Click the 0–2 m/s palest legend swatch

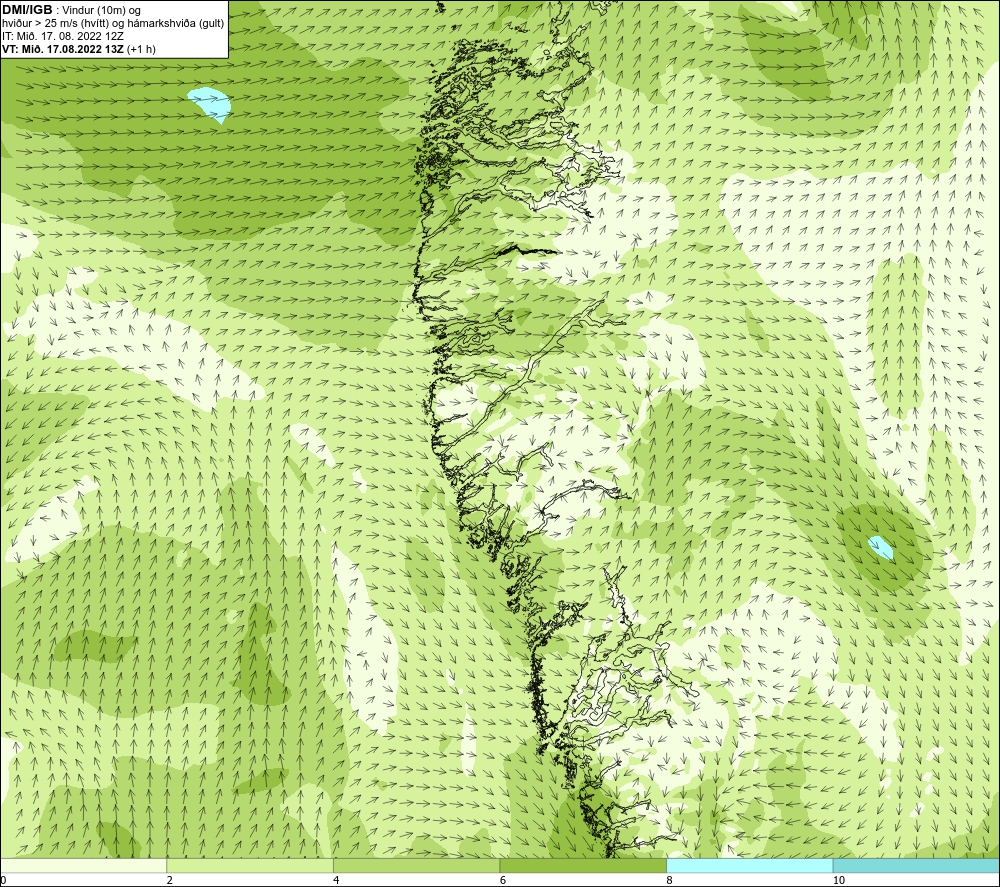(x=84, y=865)
